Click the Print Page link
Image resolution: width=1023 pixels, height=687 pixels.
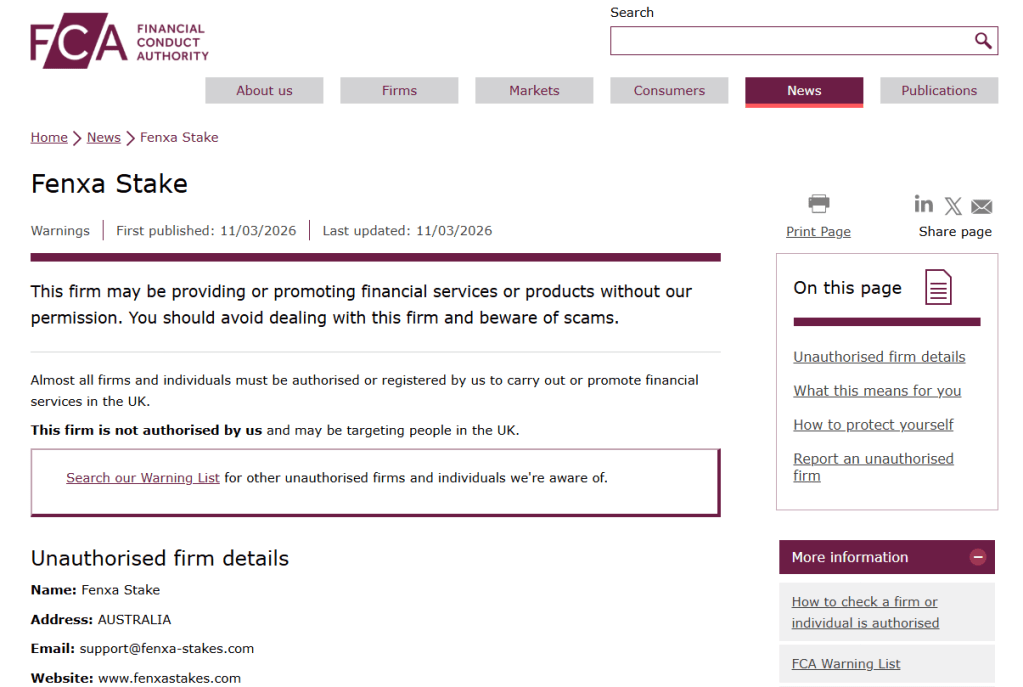[818, 232]
